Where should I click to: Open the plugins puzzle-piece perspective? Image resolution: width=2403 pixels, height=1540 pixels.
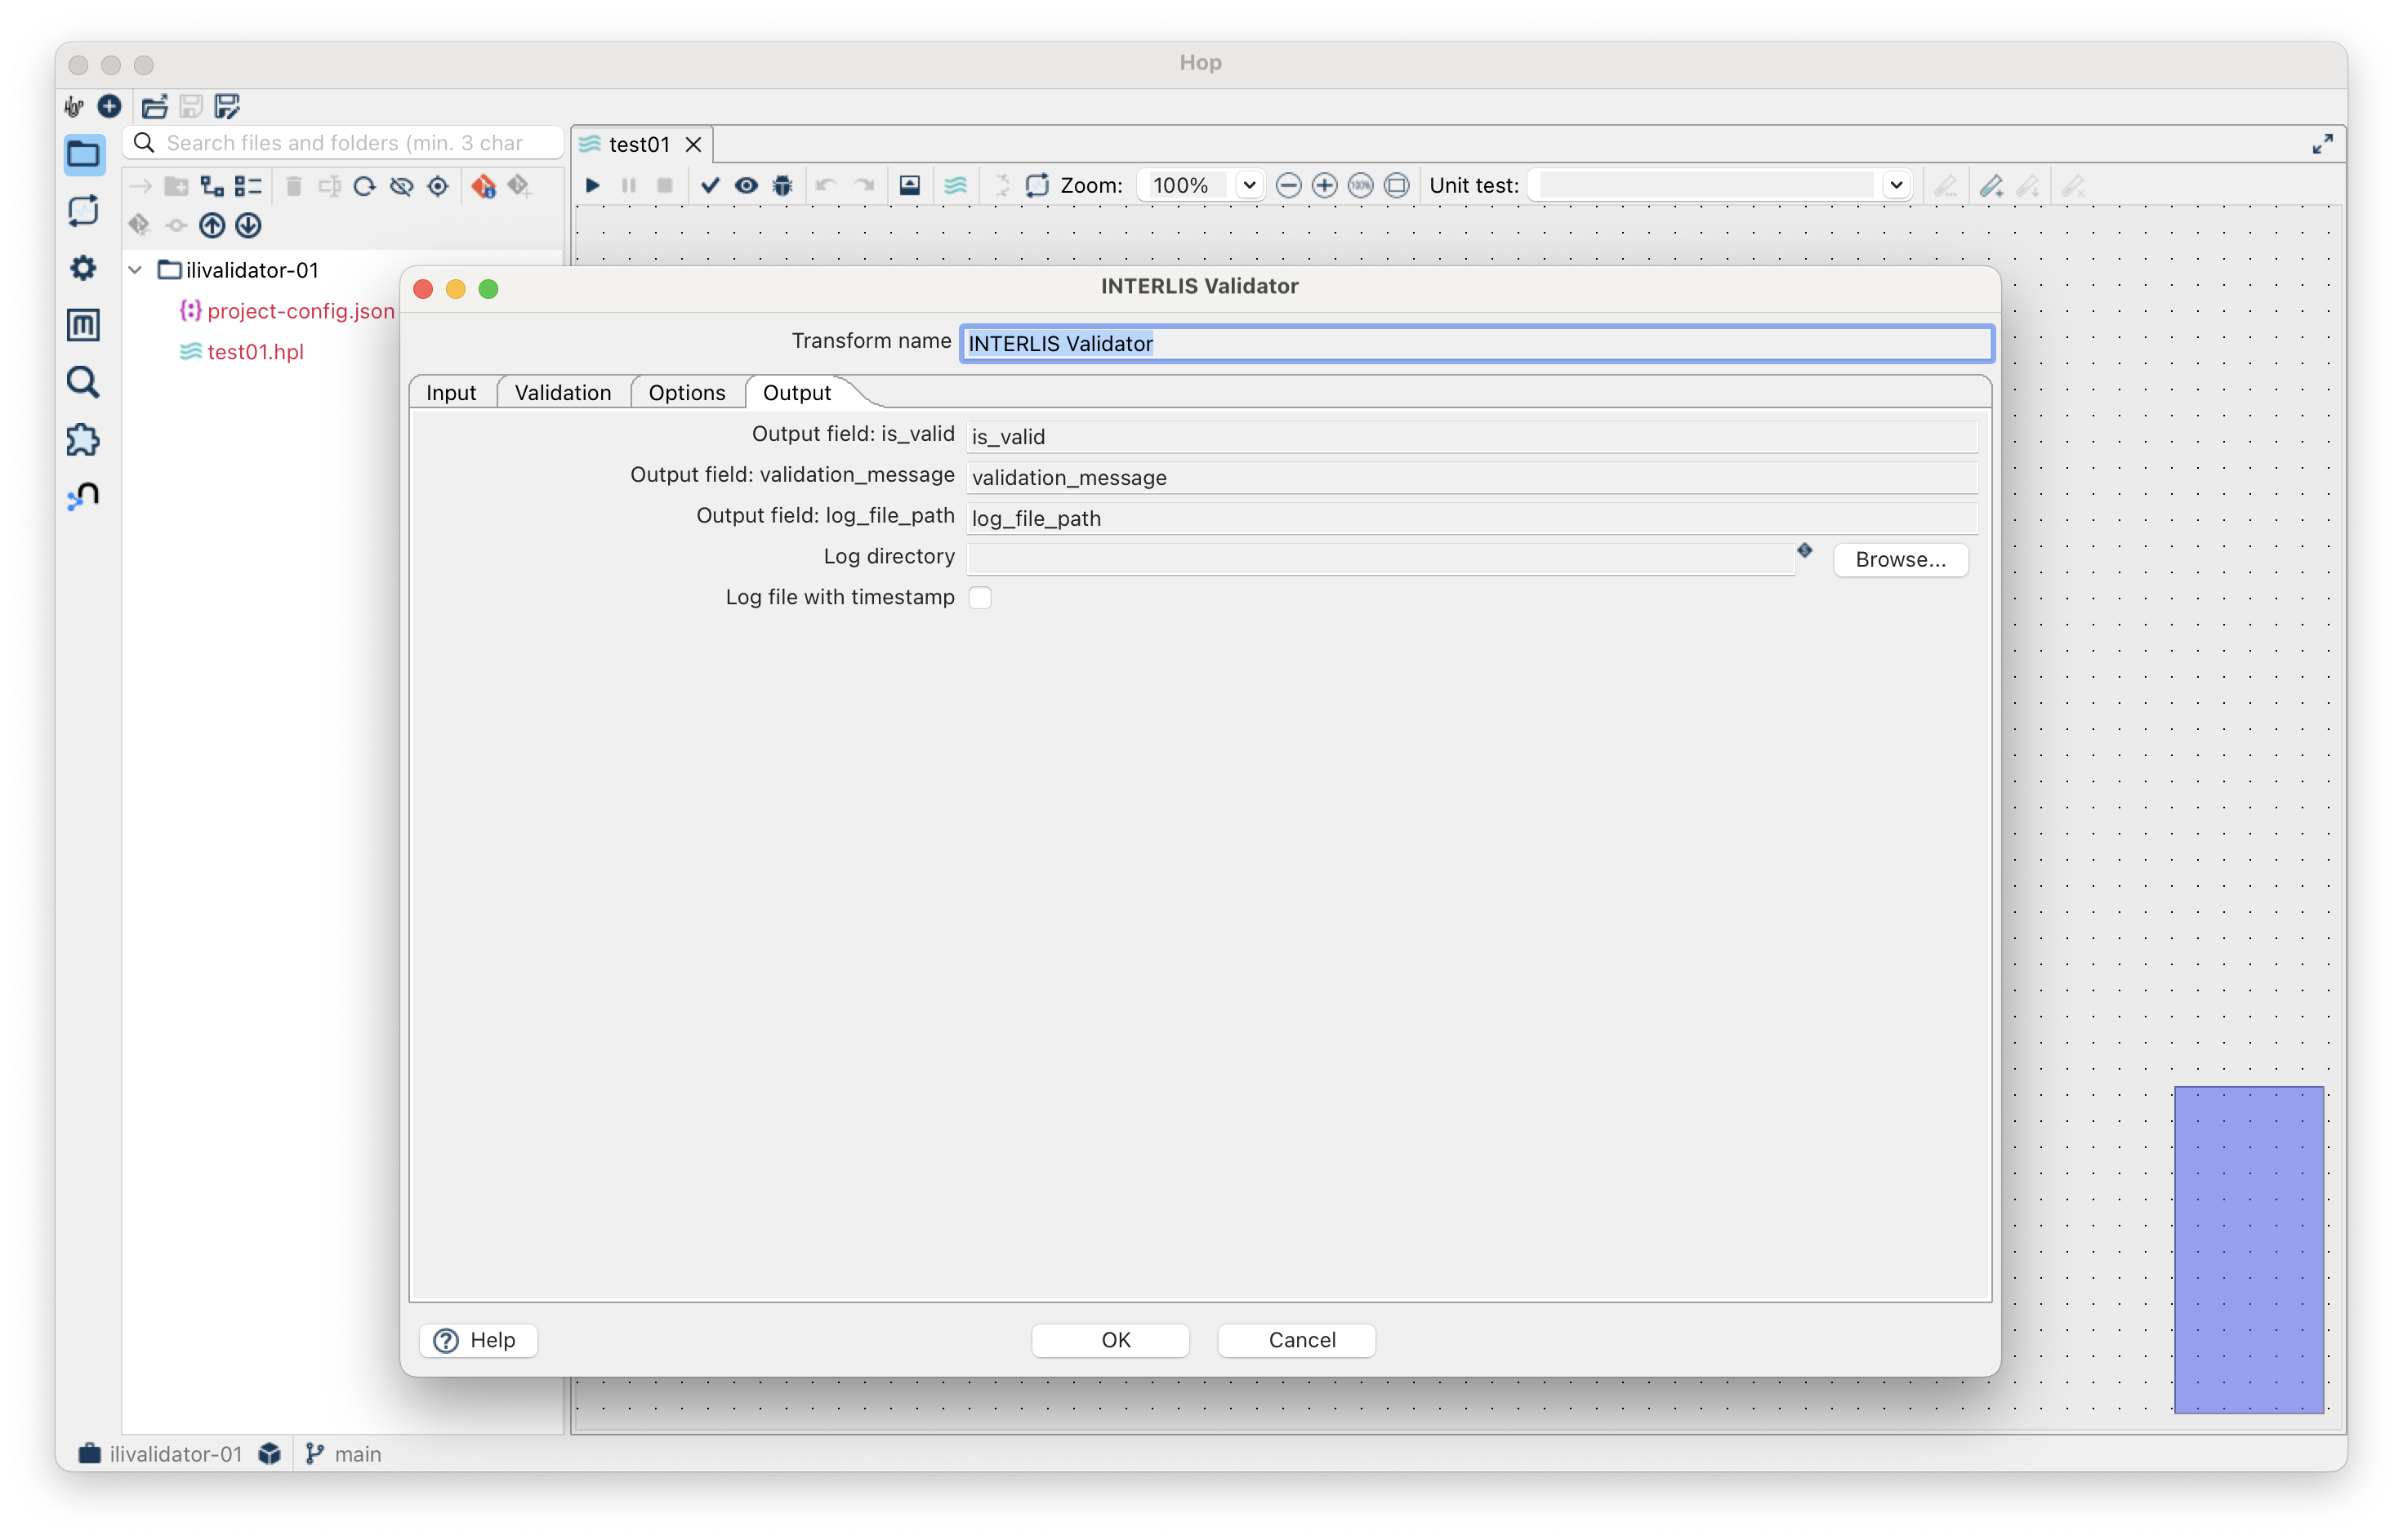[x=83, y=440]
